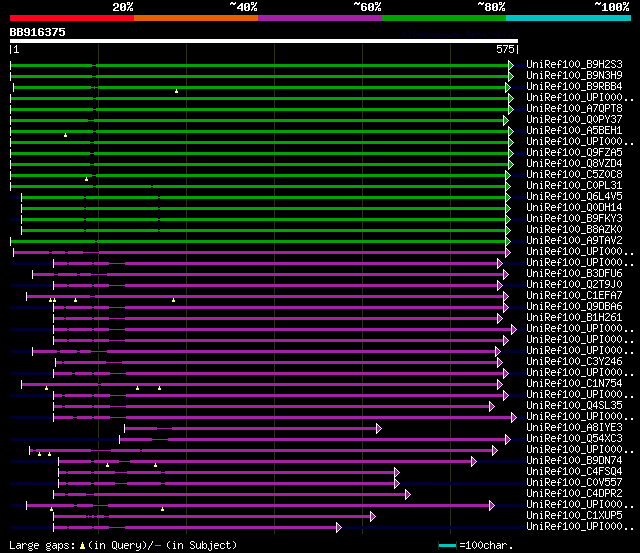640x553 pixels.
Task: Select the white BB916375 query sequence bar
Action: (264, 41)
